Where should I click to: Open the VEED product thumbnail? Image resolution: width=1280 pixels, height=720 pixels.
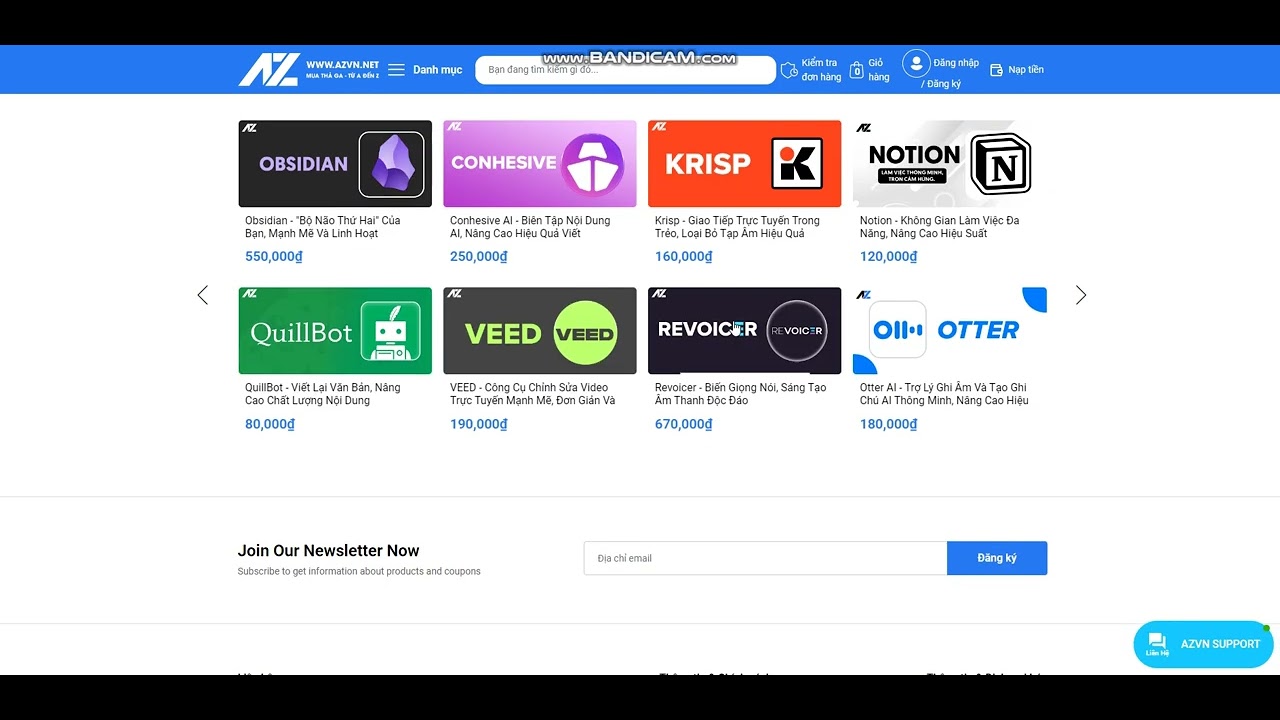point(540,331)
